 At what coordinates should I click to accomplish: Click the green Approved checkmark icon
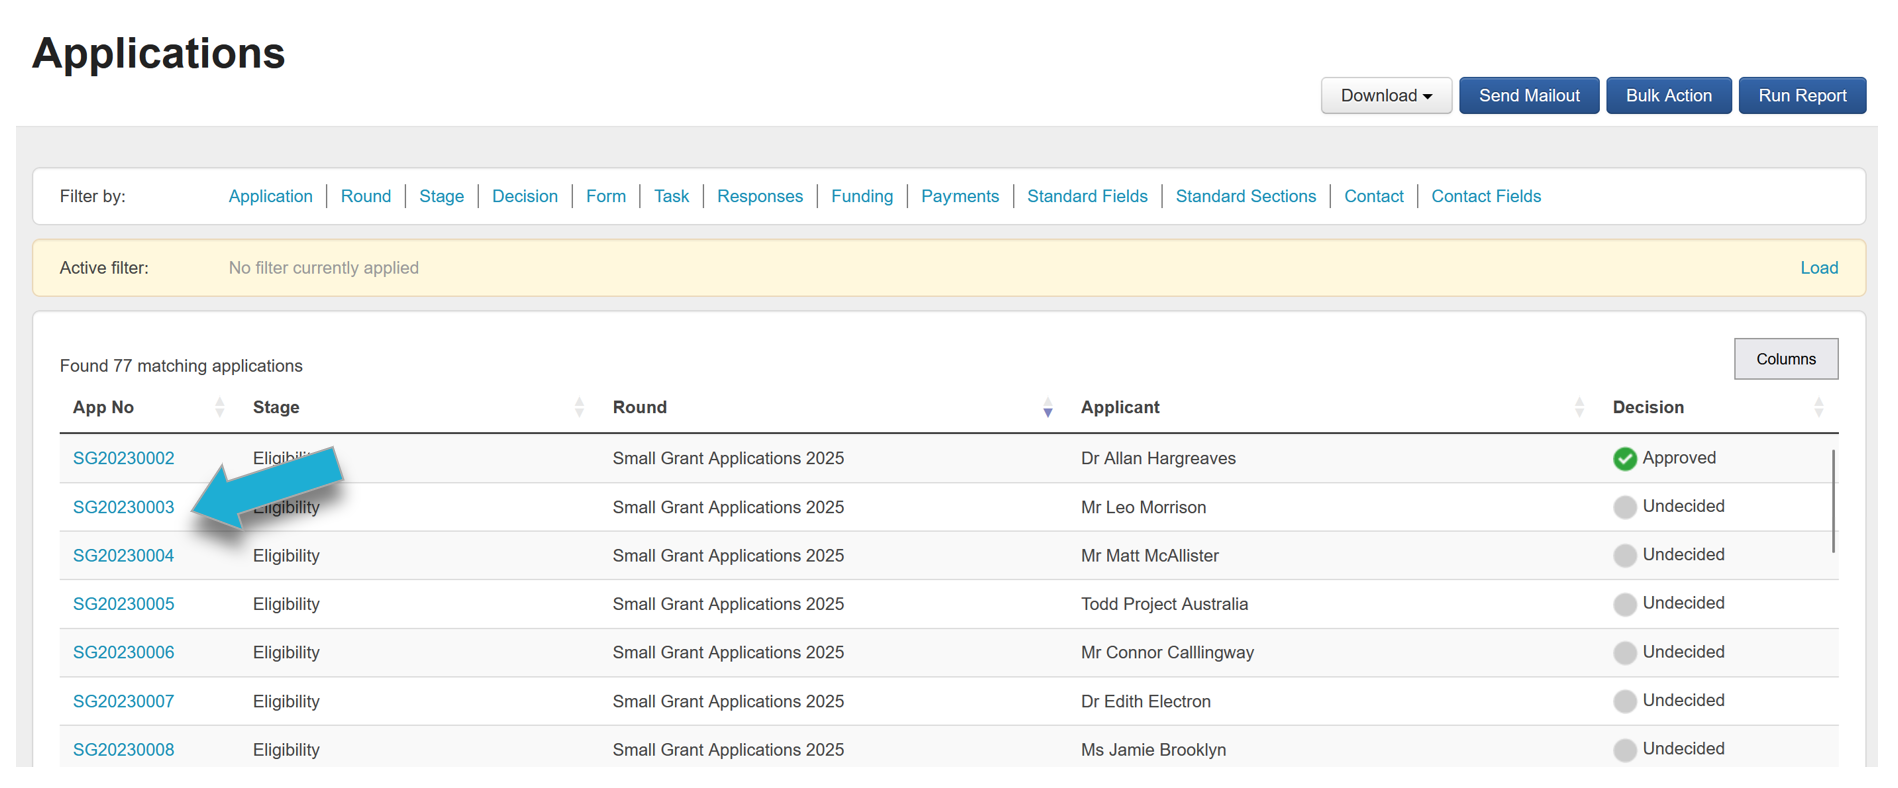click(1624, 458)
